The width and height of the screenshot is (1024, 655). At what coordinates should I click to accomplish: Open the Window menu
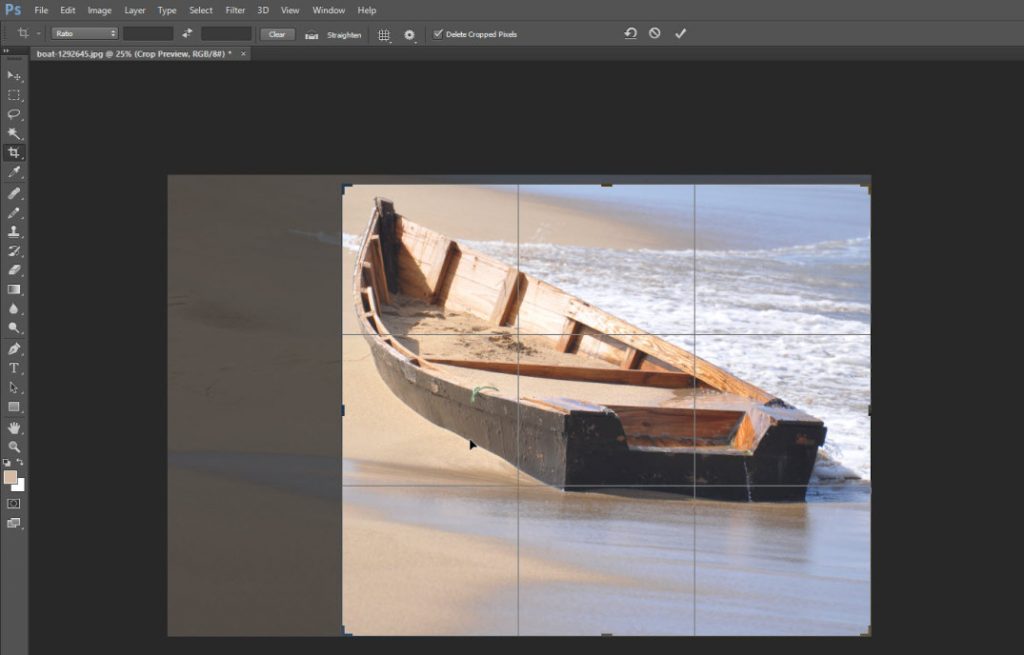click(x=328, y=10)
